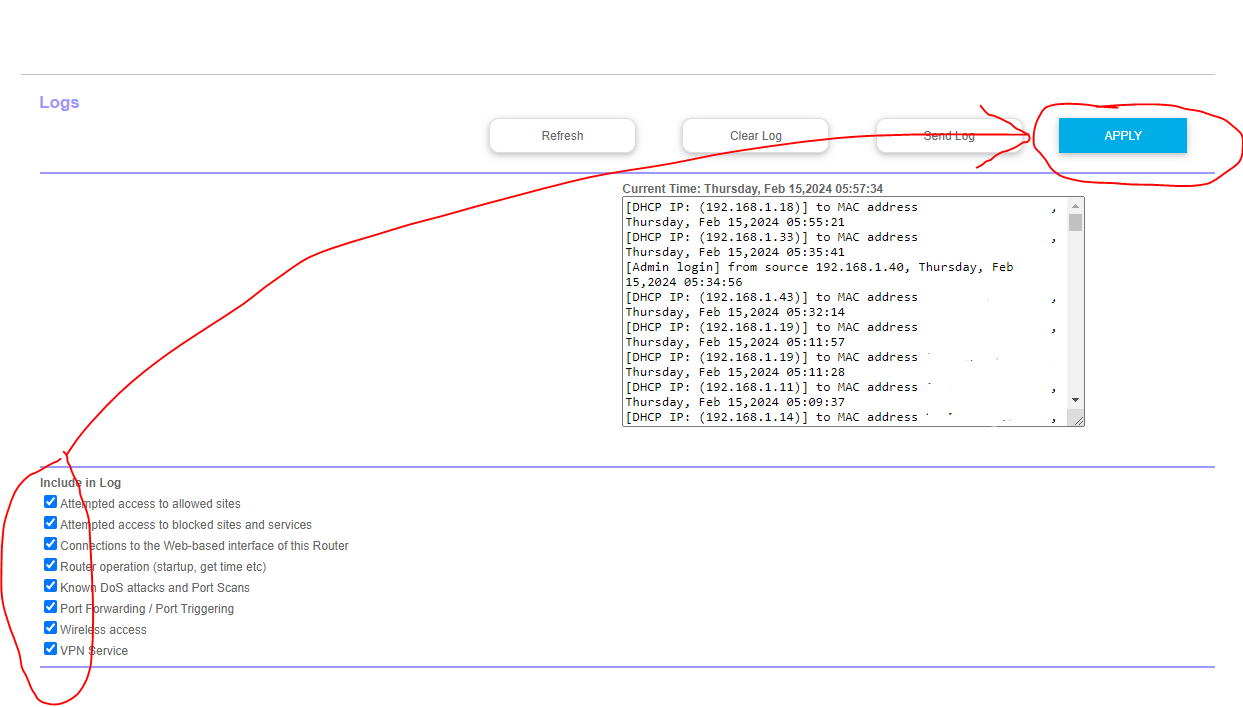Viewport: 1243px width, 707px height.
Task: Click the log scrollbar down arrow
Action: point(1075,400)
